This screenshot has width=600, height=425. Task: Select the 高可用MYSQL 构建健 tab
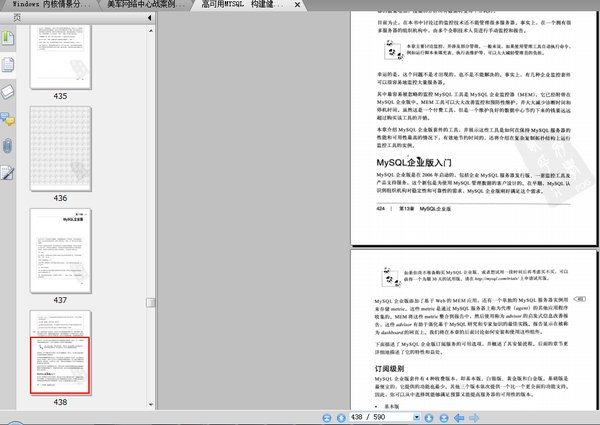[x=242, y=5]
